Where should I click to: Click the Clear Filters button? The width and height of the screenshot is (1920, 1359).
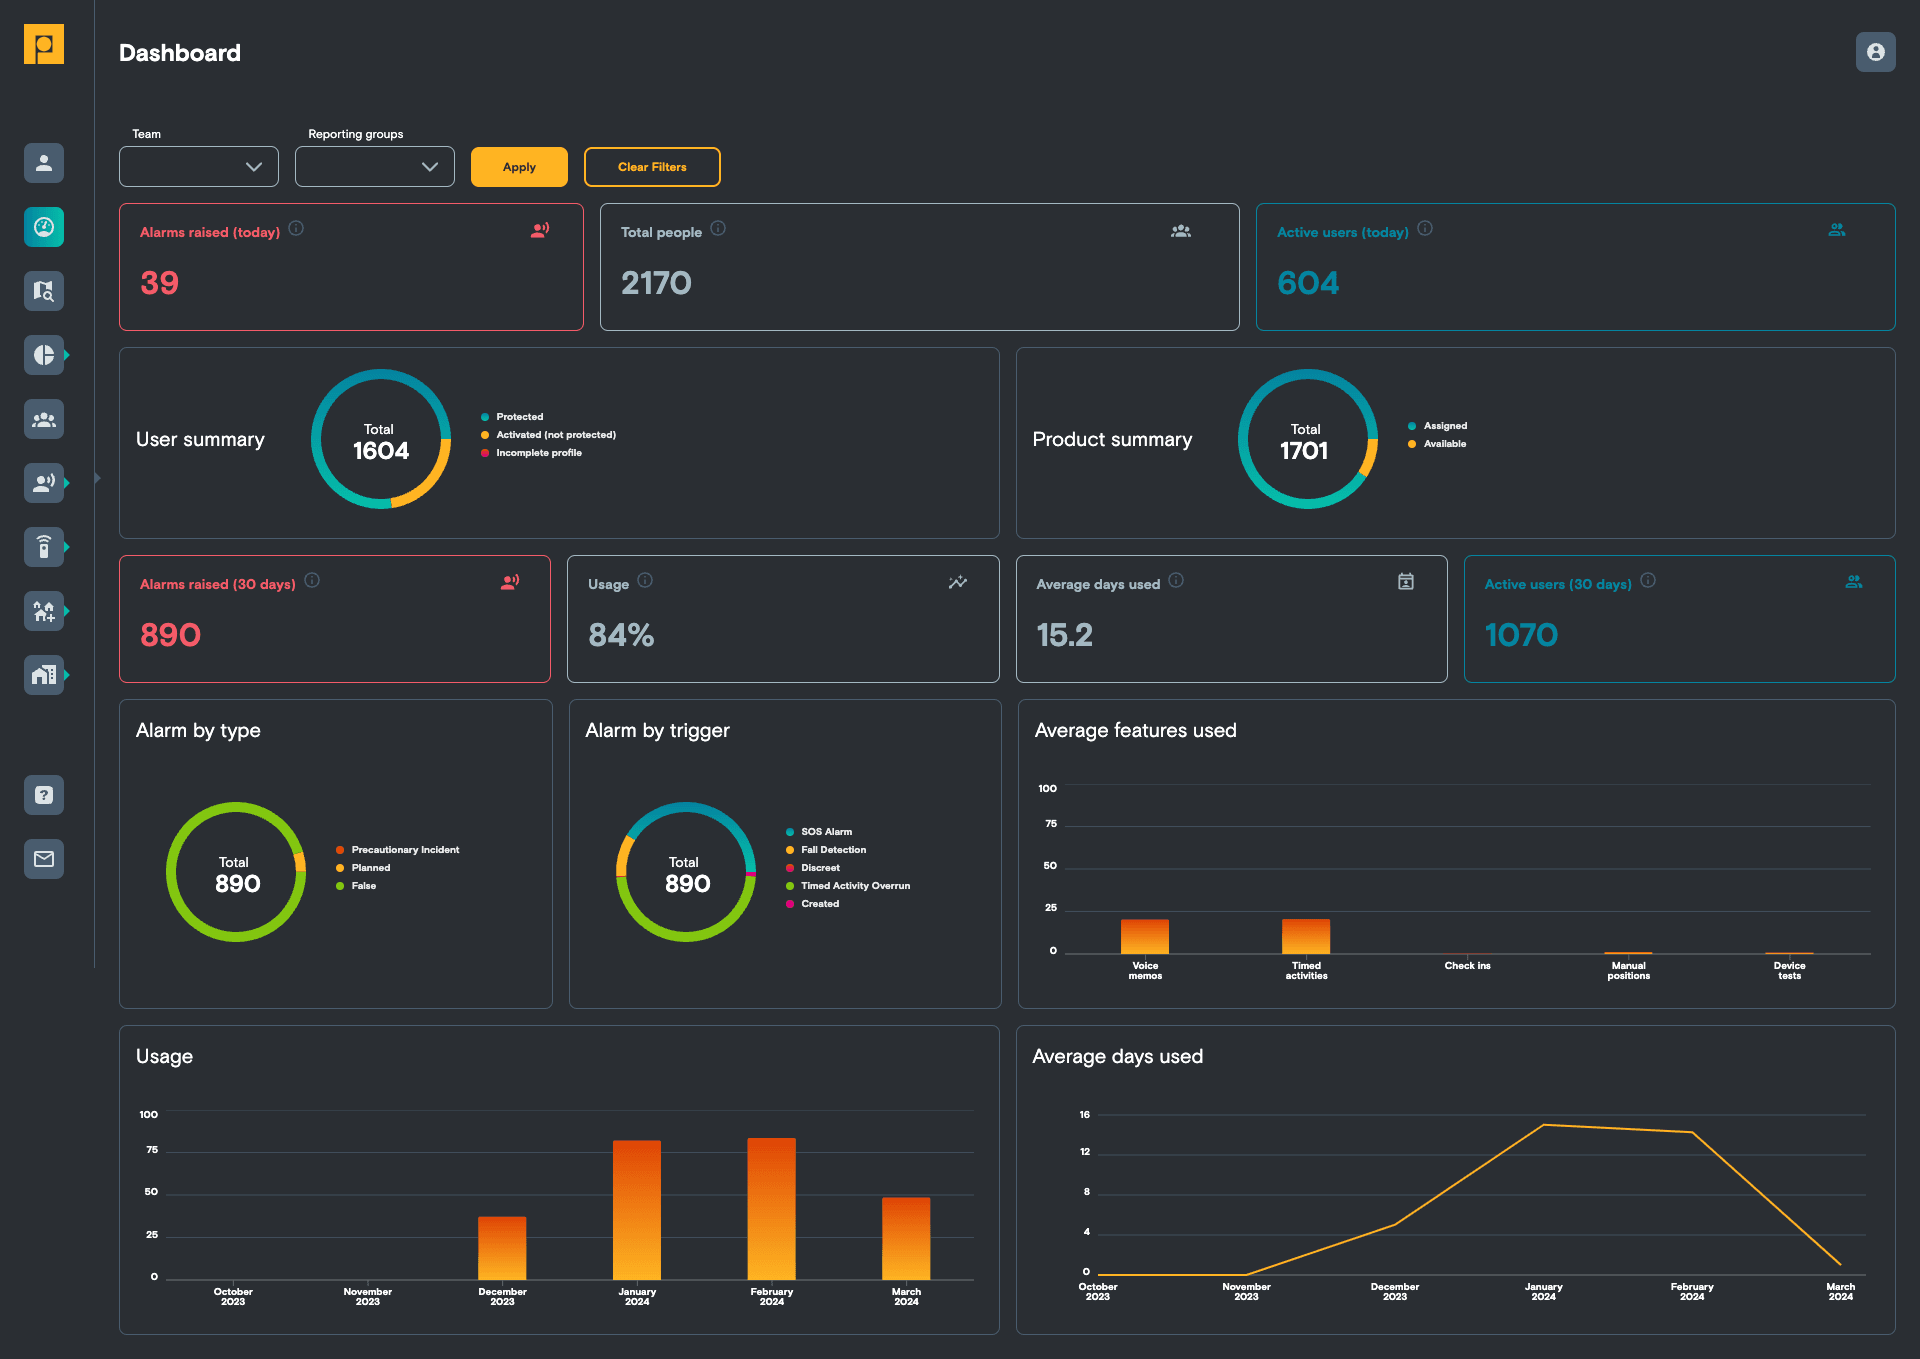(652, 167)
